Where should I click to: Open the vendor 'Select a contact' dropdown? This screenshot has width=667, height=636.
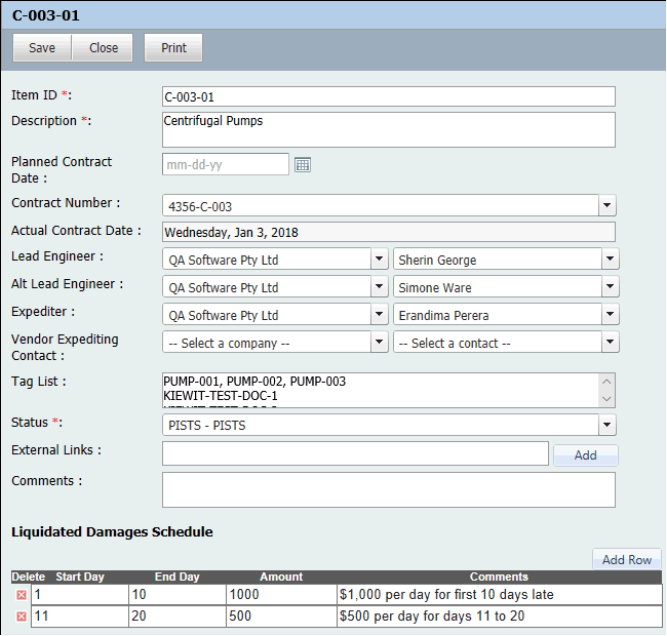point(610,343)
